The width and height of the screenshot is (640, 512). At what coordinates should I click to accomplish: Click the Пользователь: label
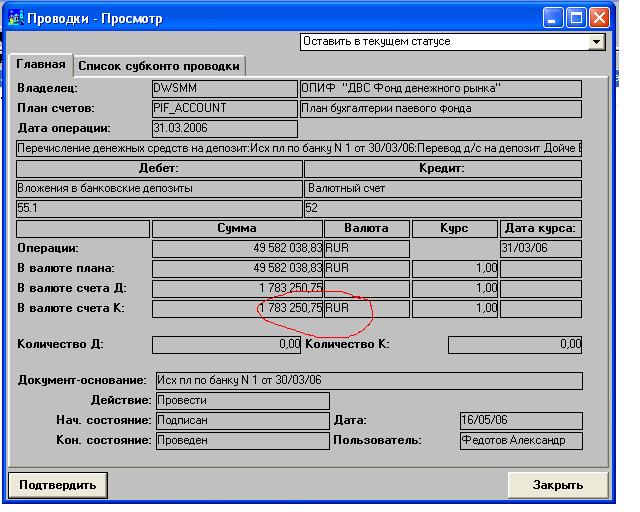[x=378, y=441]
